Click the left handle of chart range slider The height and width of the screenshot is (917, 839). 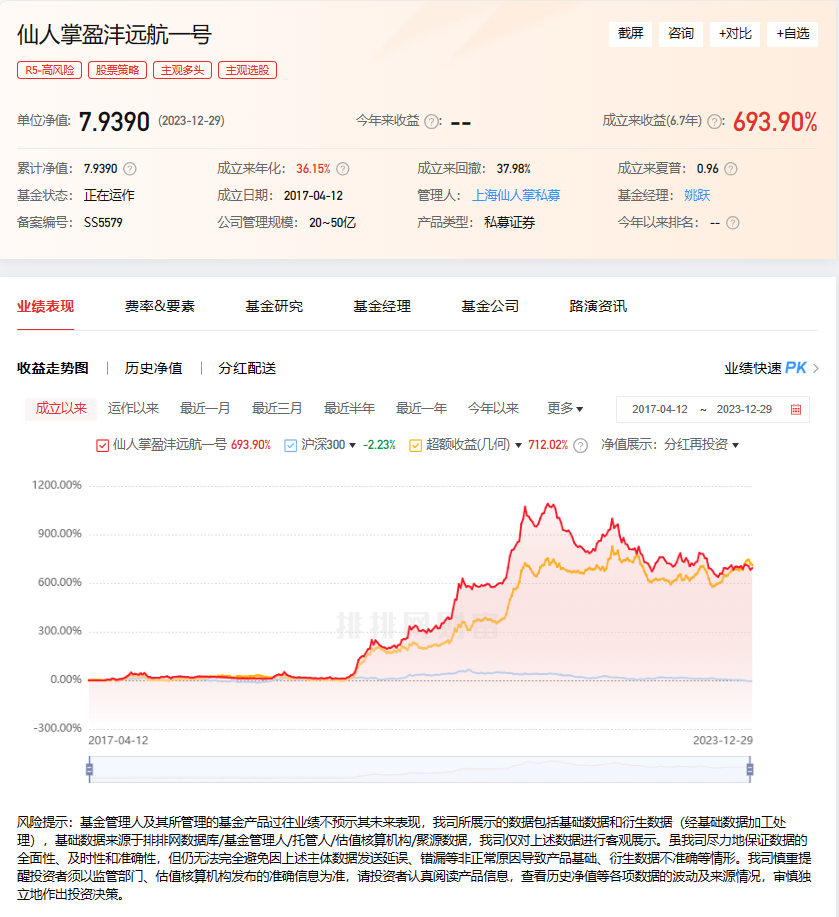[x=89, y=769]
